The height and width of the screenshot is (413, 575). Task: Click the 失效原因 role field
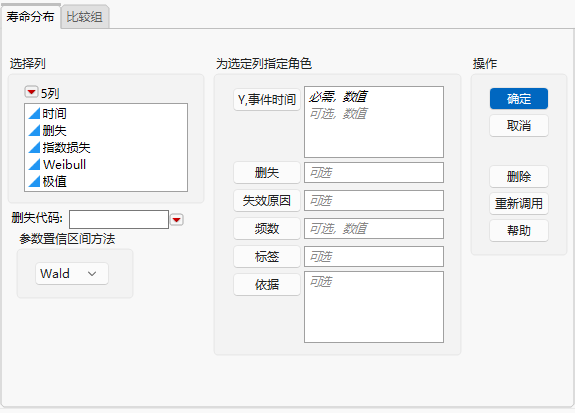[374, 201]
